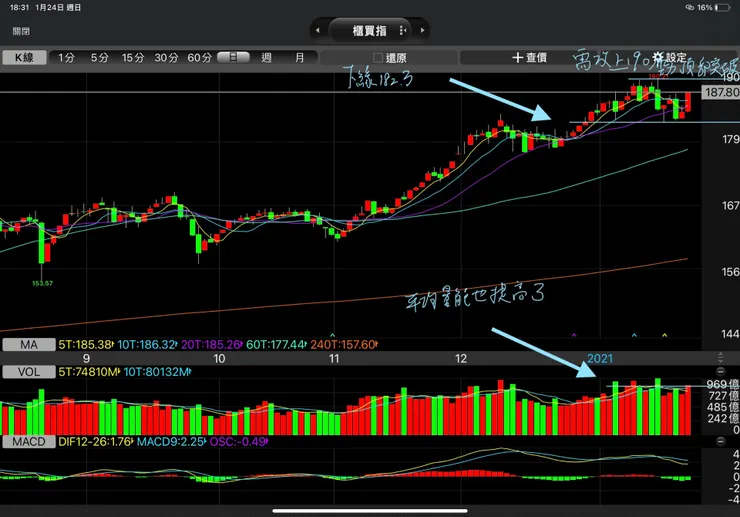Switch to the 30分 timeframe
Screen dimensions: 740x517
166,58
